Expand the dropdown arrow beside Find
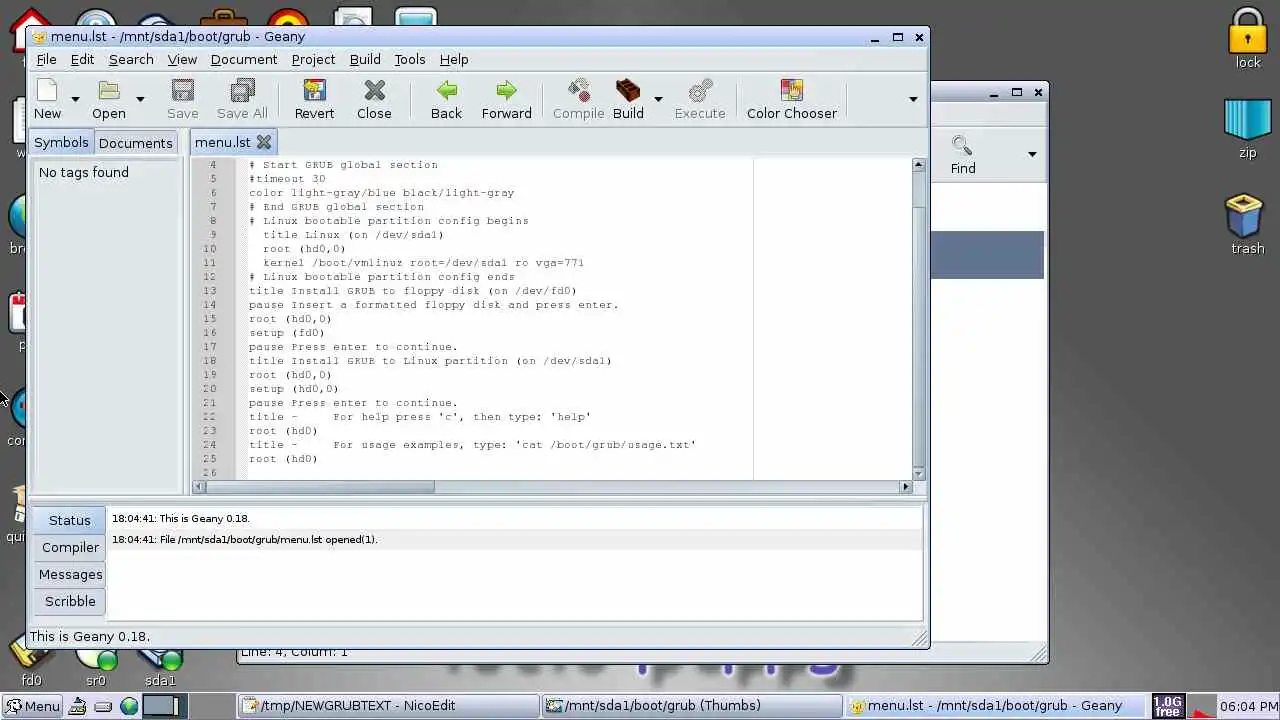Screen dimensions: 1280x720 [1032, 154]
